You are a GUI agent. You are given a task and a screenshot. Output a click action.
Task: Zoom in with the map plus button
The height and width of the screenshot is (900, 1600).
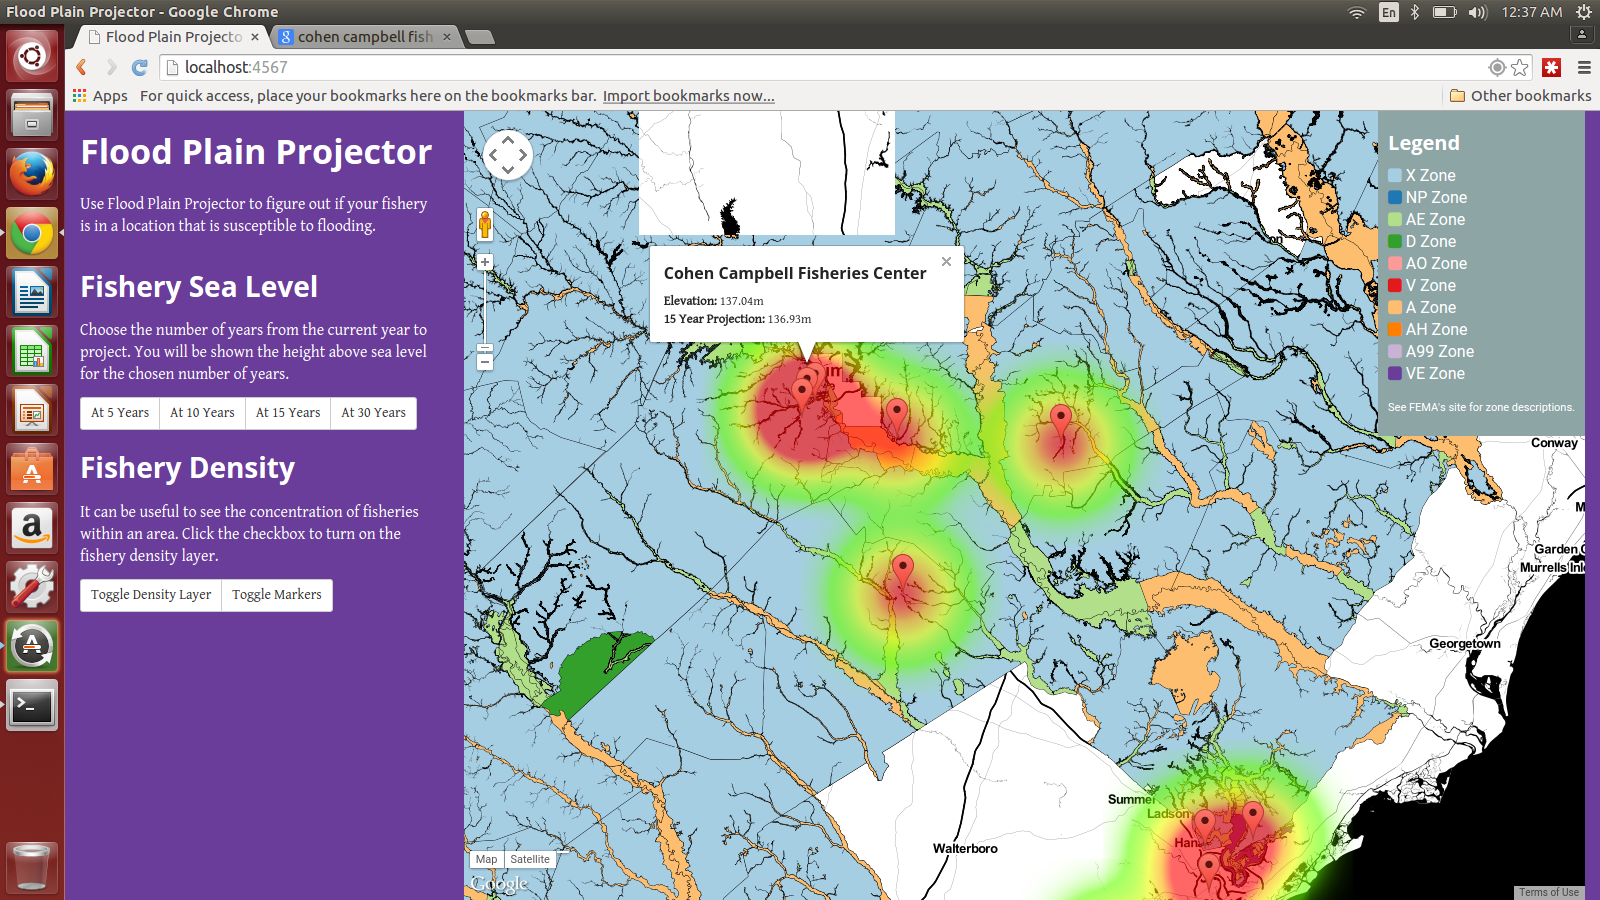485,262
